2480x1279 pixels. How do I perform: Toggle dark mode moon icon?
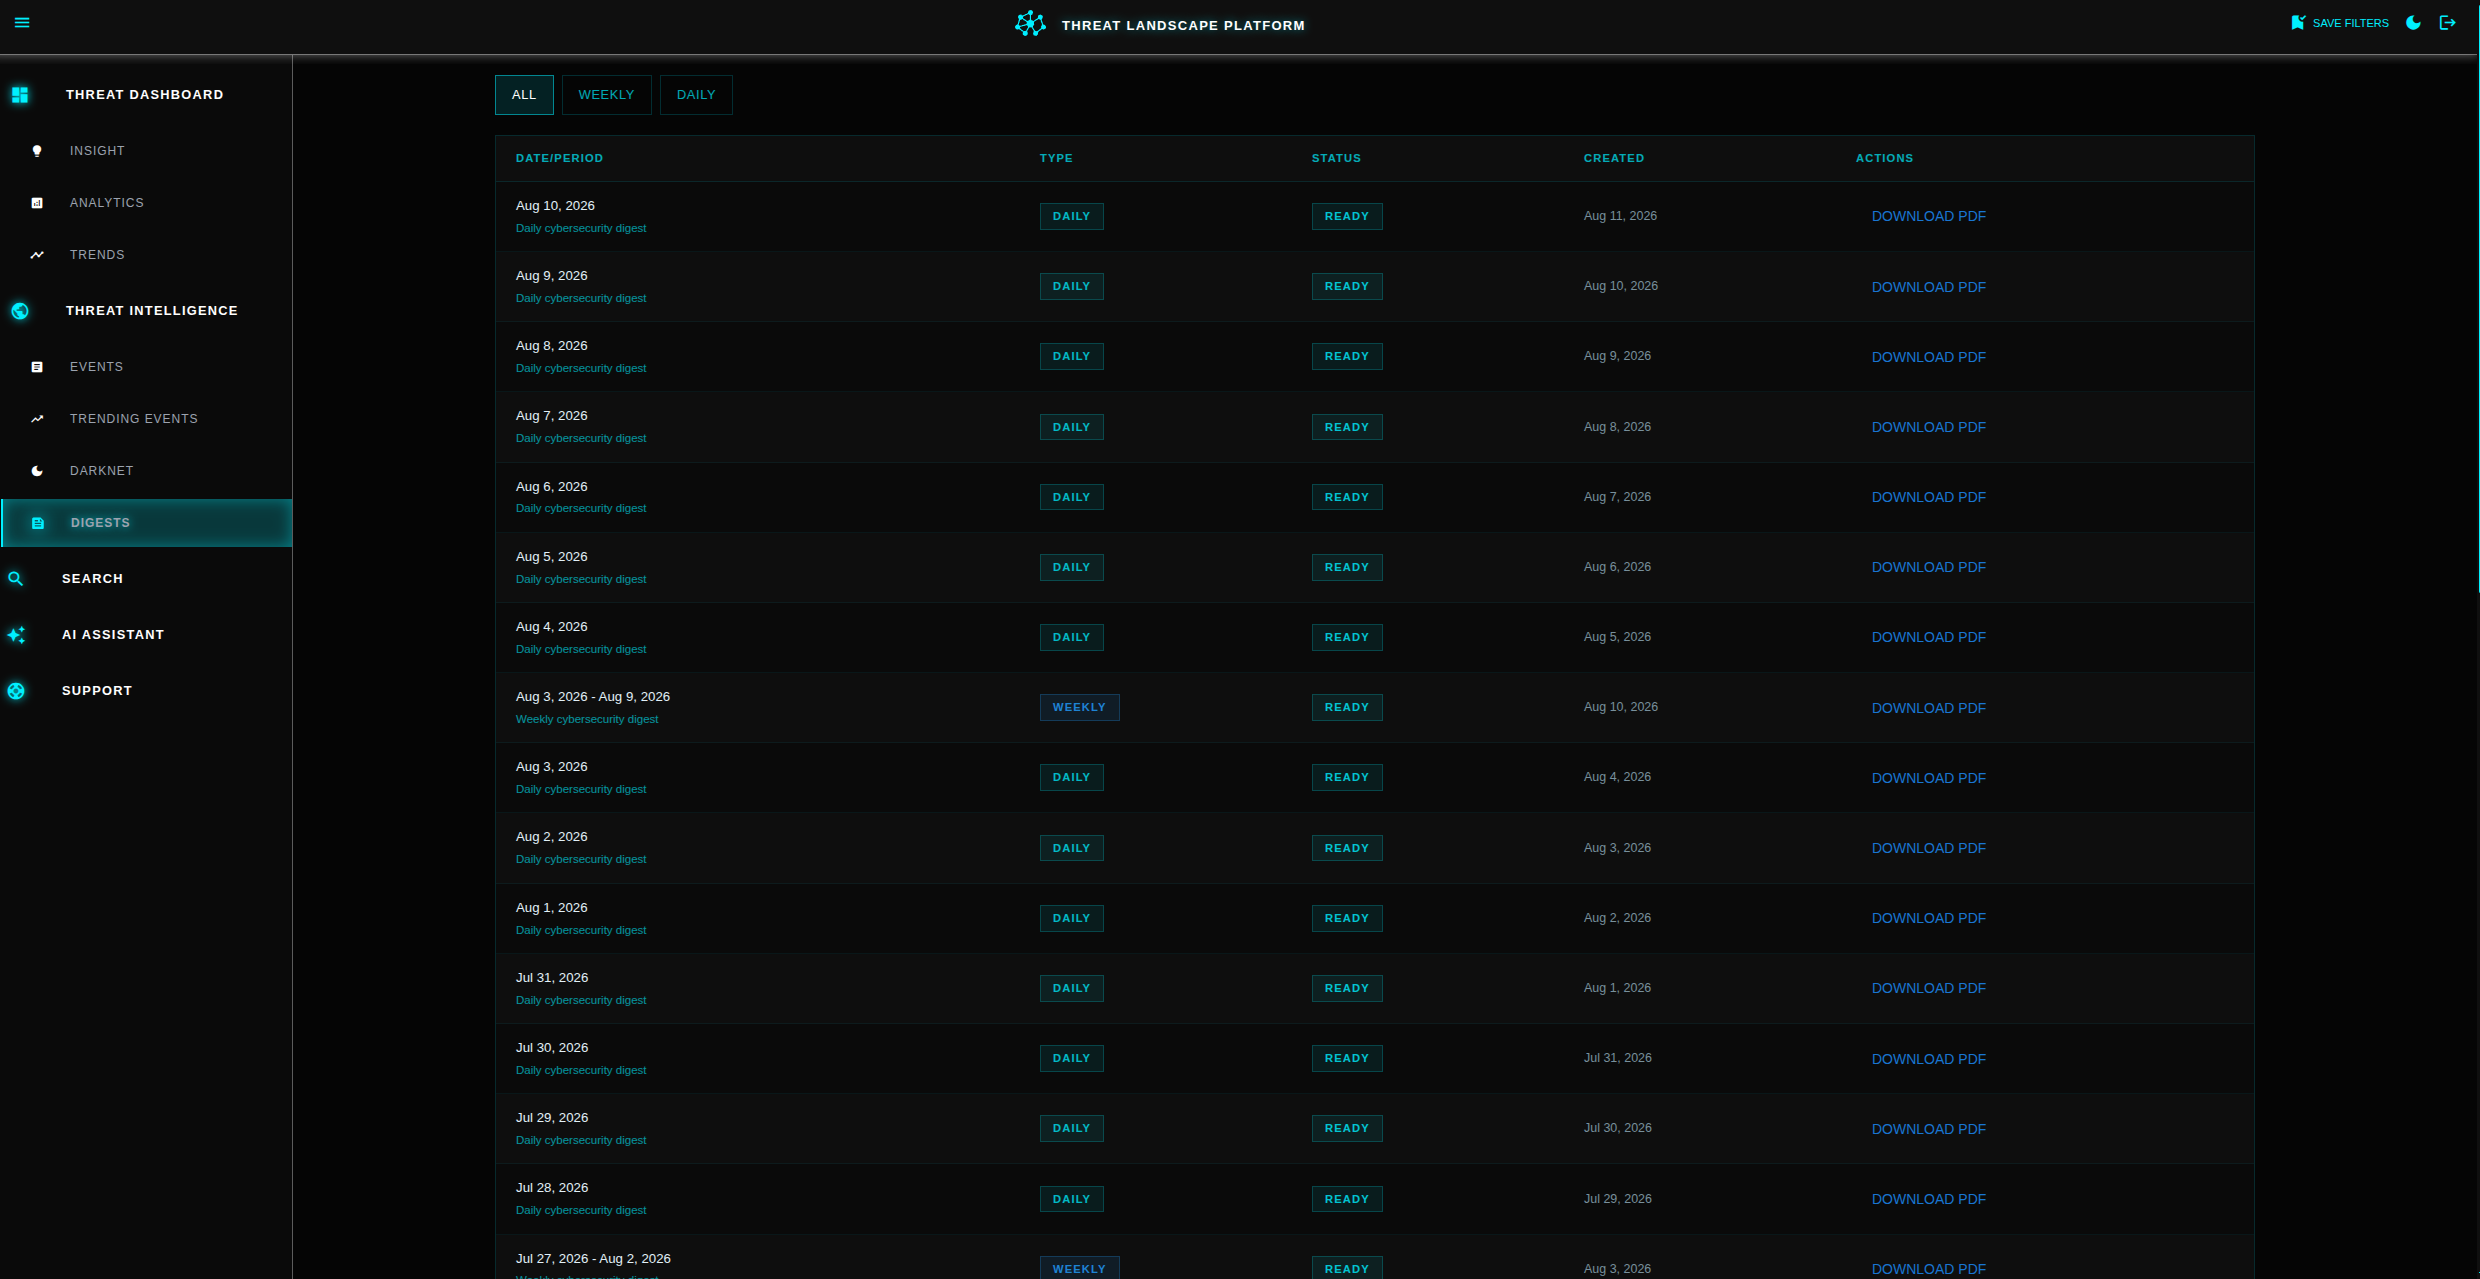2414,23
